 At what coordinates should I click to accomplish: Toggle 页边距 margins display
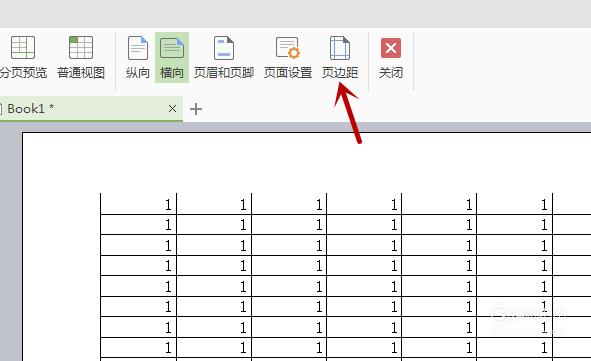pyautogui.click(x=340, y=57)
